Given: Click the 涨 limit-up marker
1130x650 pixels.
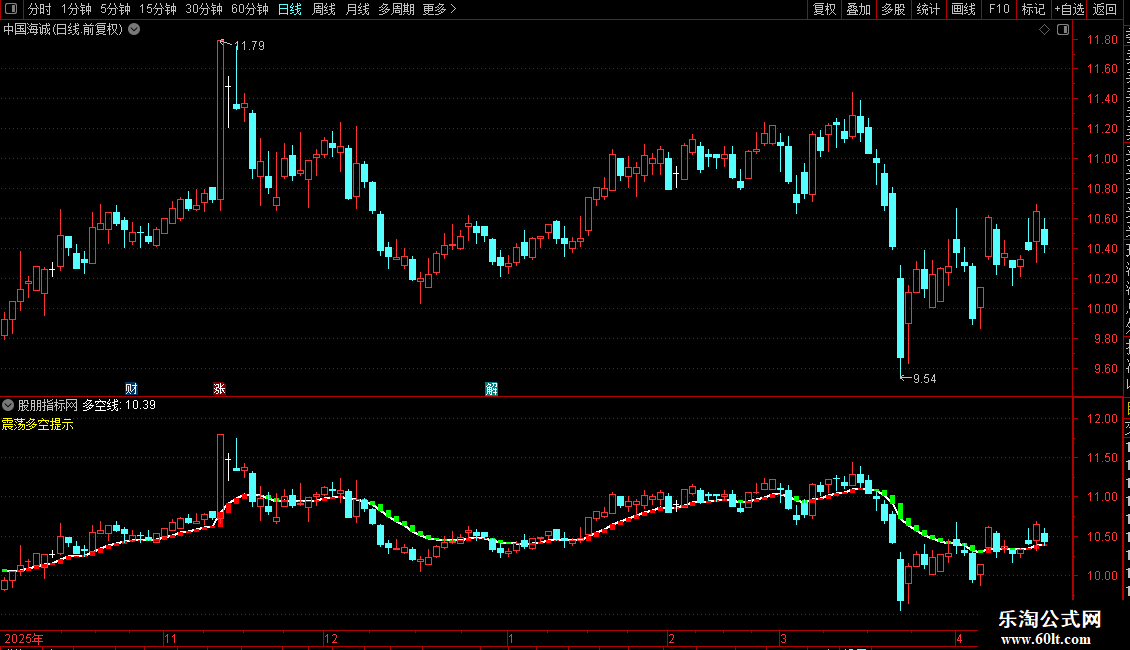Looking at the screenshot, I should [219, 389].
